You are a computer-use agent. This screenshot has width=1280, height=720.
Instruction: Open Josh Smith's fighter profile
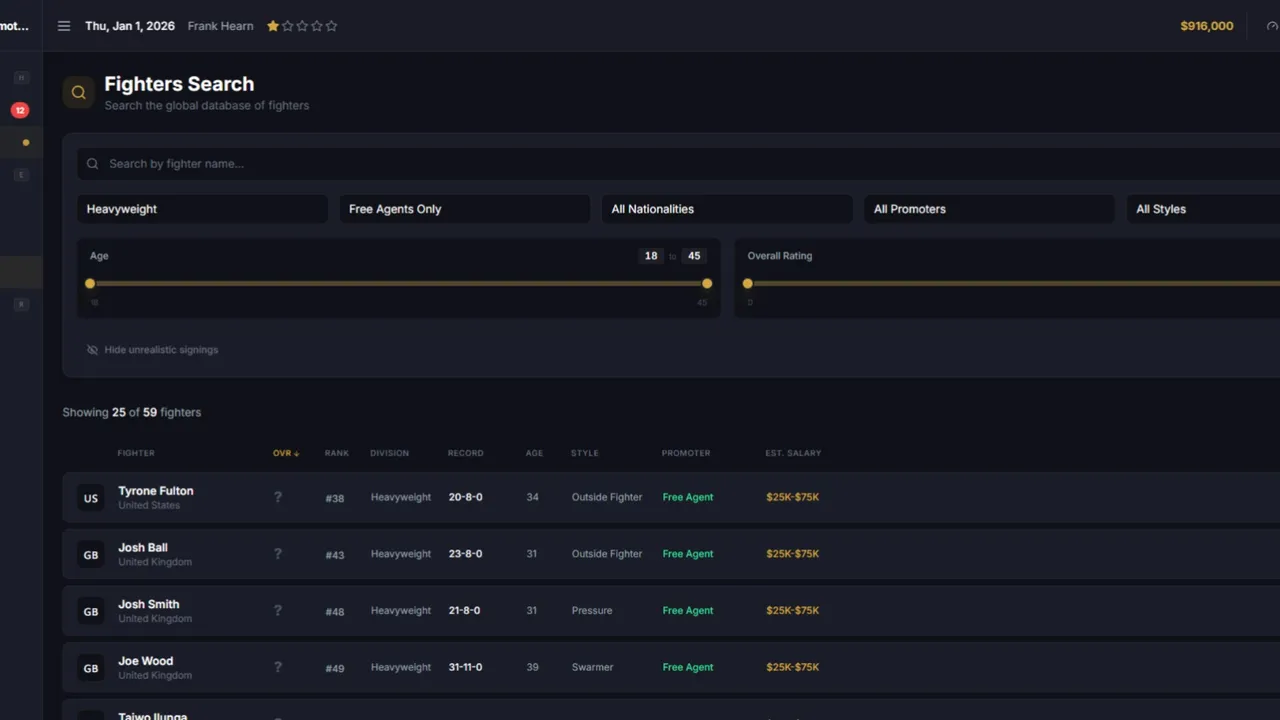click(x=149, y=604)
